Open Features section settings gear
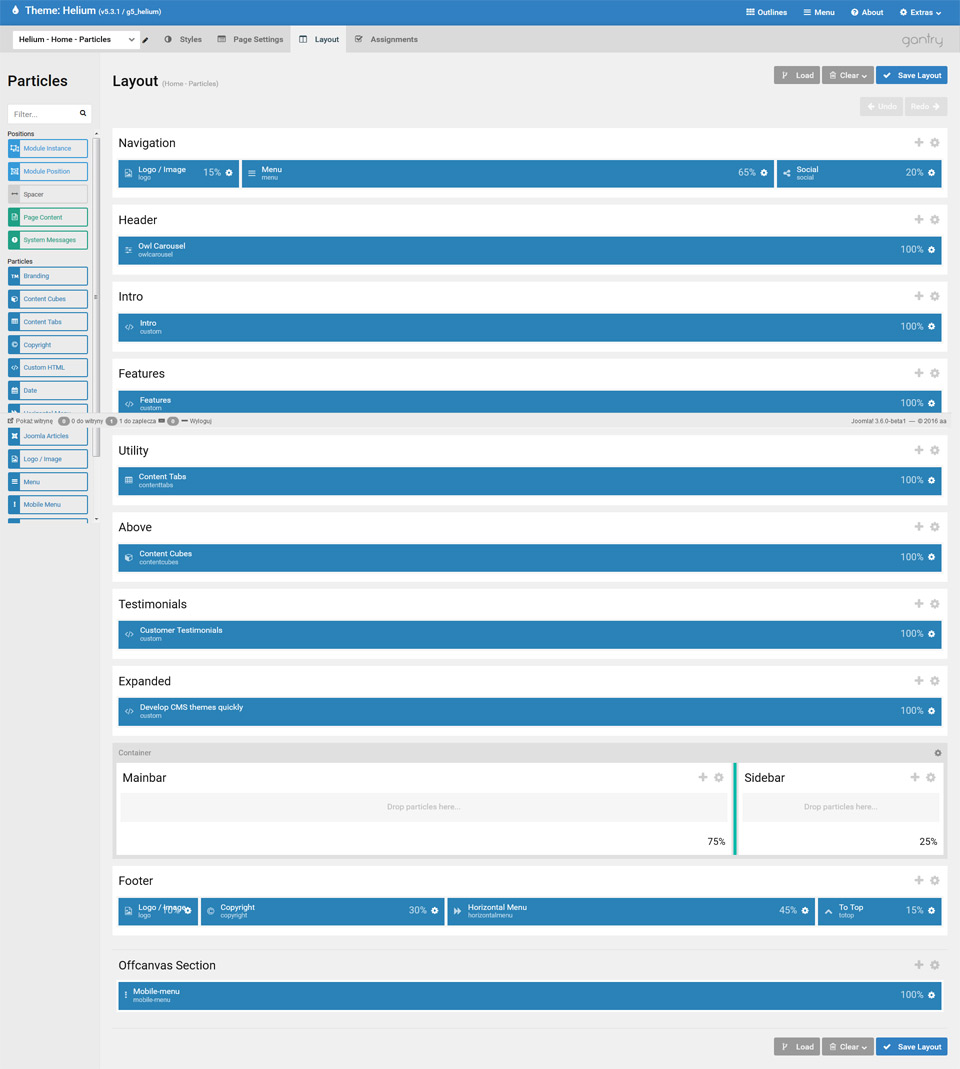The image size is (960, 1069). [x=935, y=373]
